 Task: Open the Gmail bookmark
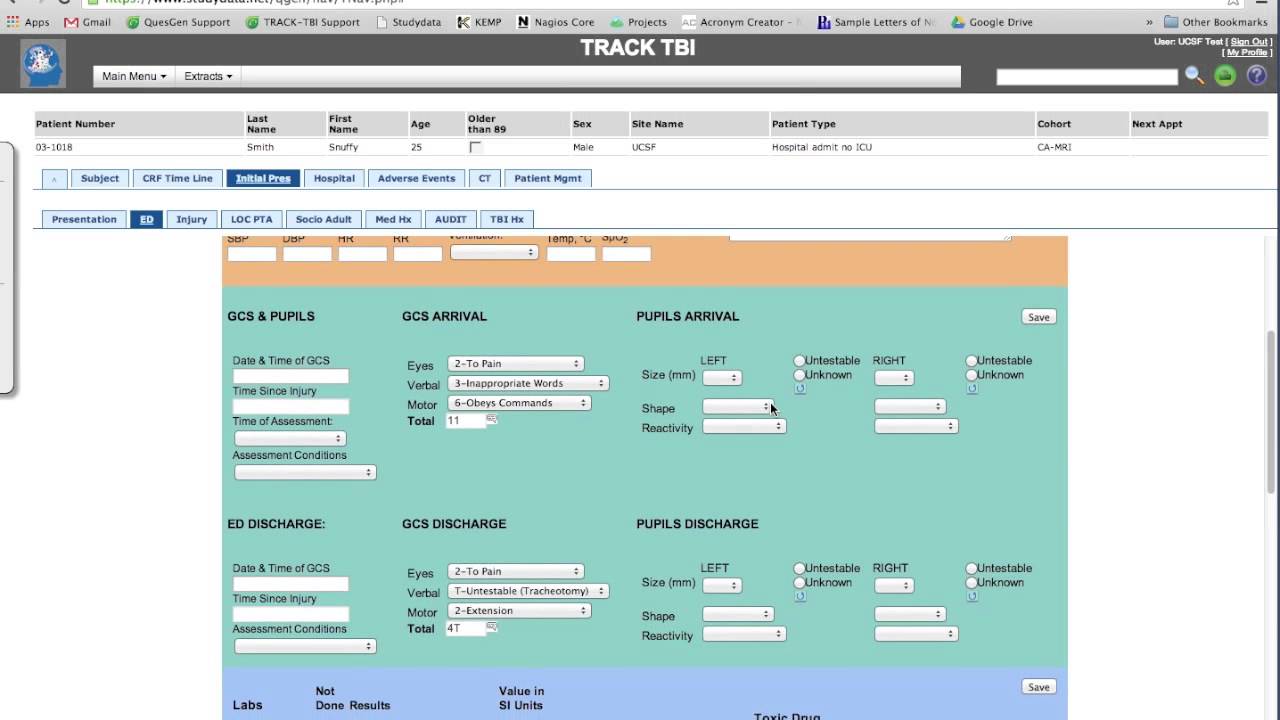87,22
